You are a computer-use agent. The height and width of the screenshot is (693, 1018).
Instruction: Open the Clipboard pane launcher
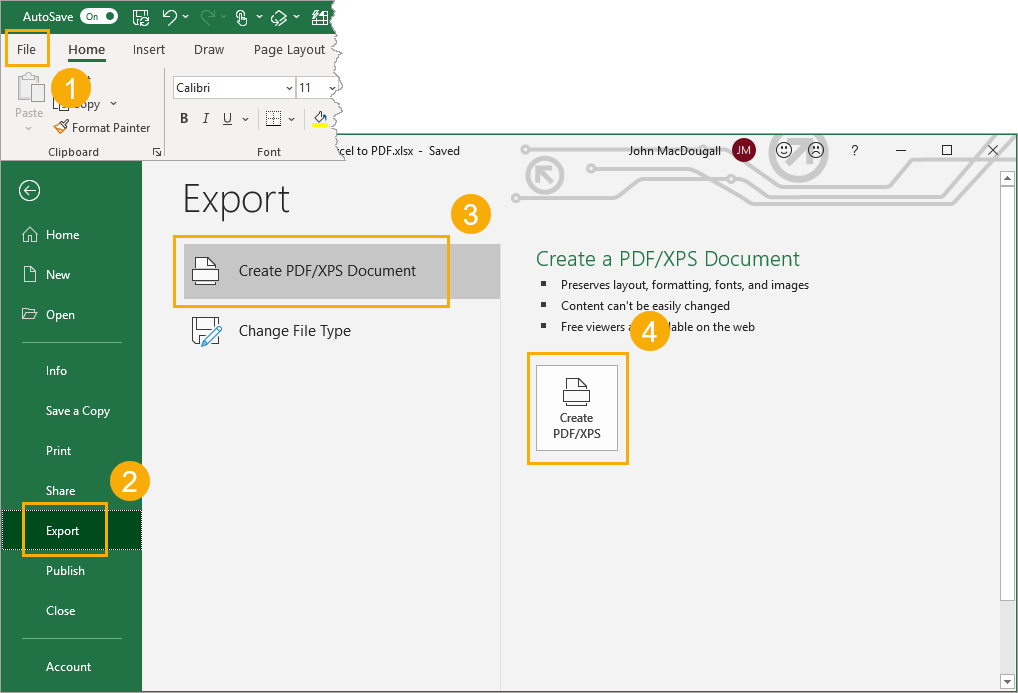(x=156, y=152)
